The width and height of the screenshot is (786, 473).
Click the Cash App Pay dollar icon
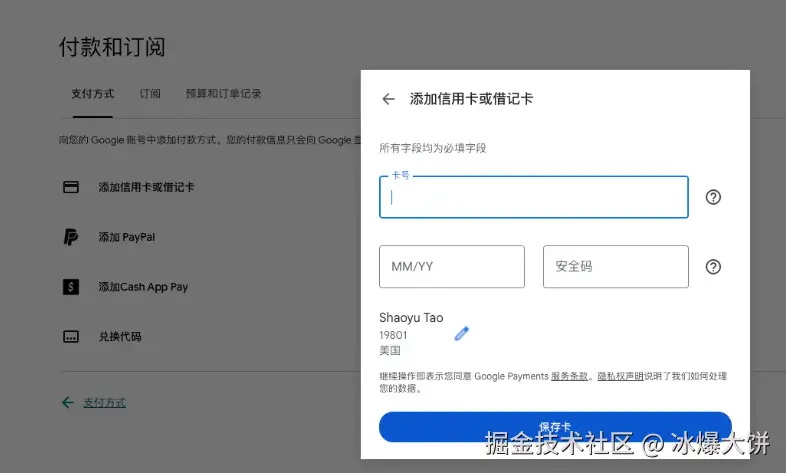point(71,287)
